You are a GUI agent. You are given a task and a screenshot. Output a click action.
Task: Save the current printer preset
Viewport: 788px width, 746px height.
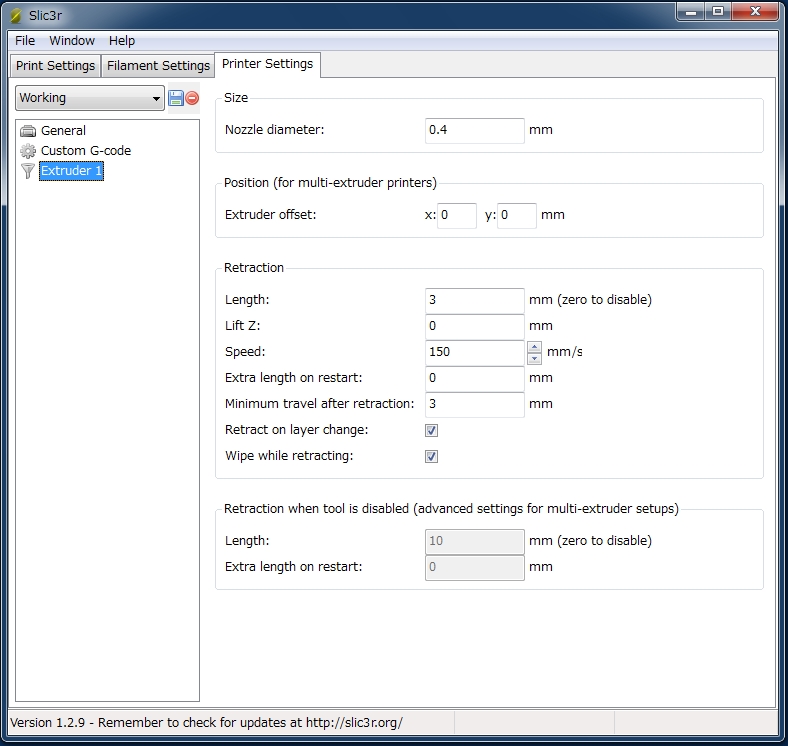pyautogui.click(x=175, y=98)
